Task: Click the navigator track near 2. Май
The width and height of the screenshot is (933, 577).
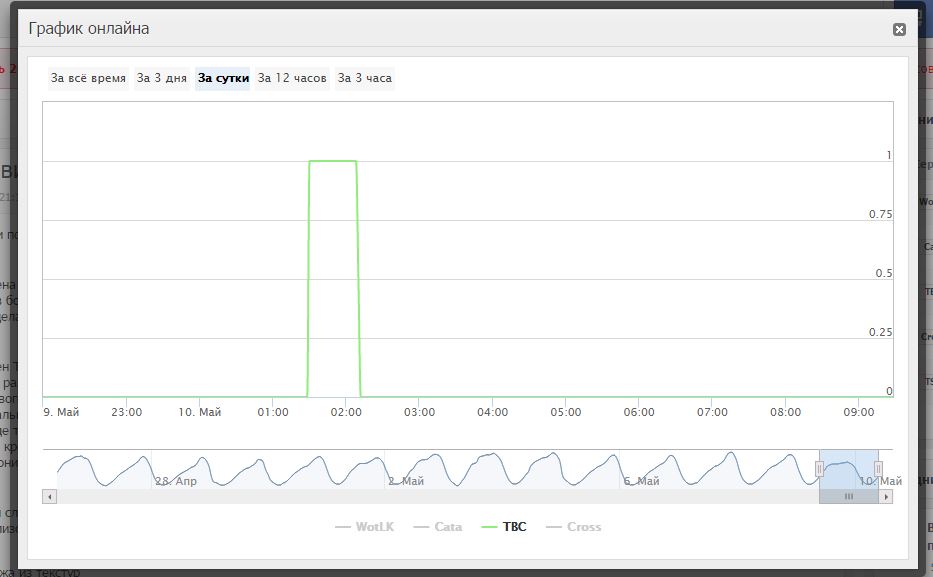Action: [406, 481]
